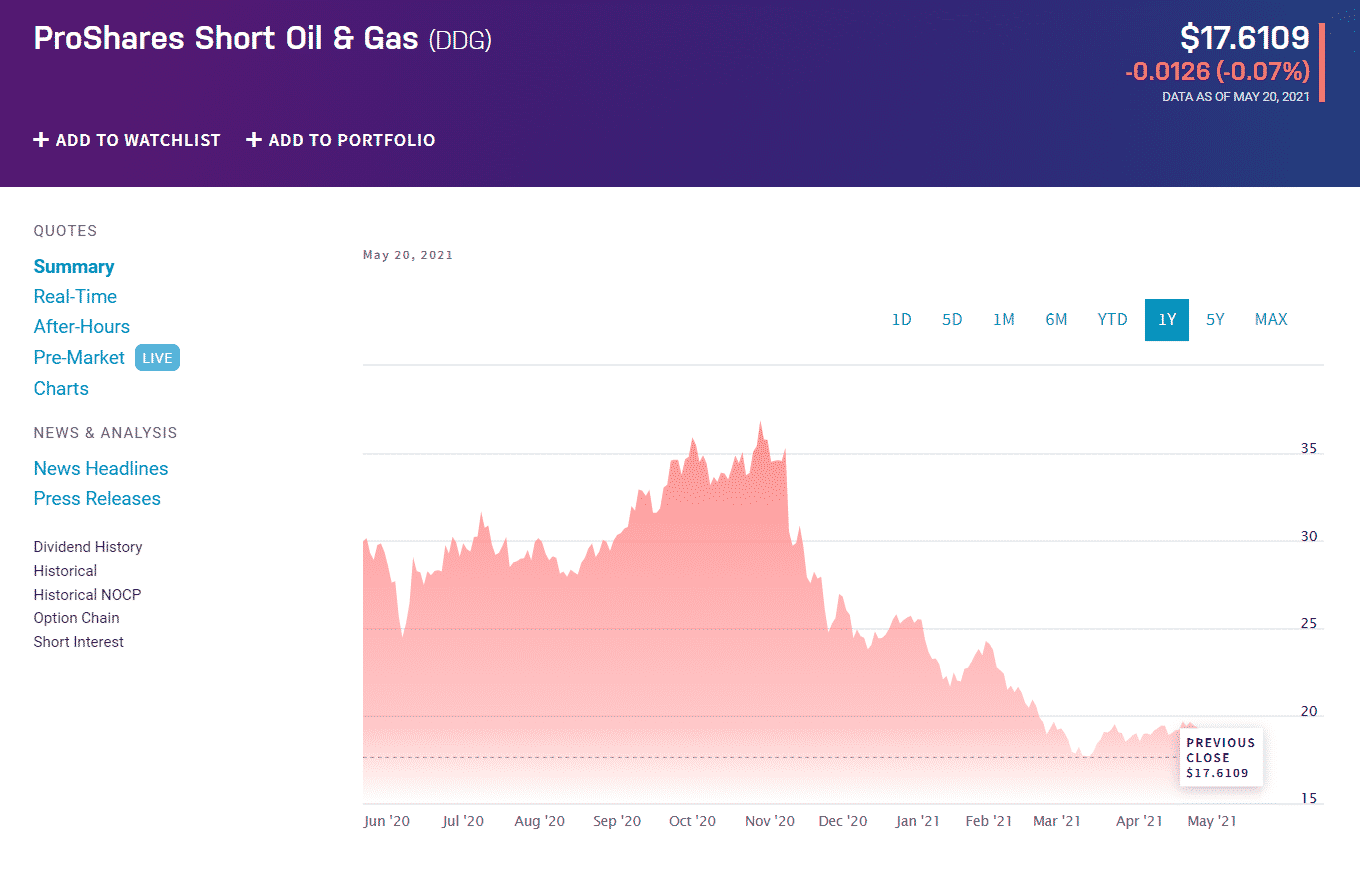This screenshot has height=872, width=1360.
Task: Show year-to-date YTD chart
Action: click(x=1112, y=320)
